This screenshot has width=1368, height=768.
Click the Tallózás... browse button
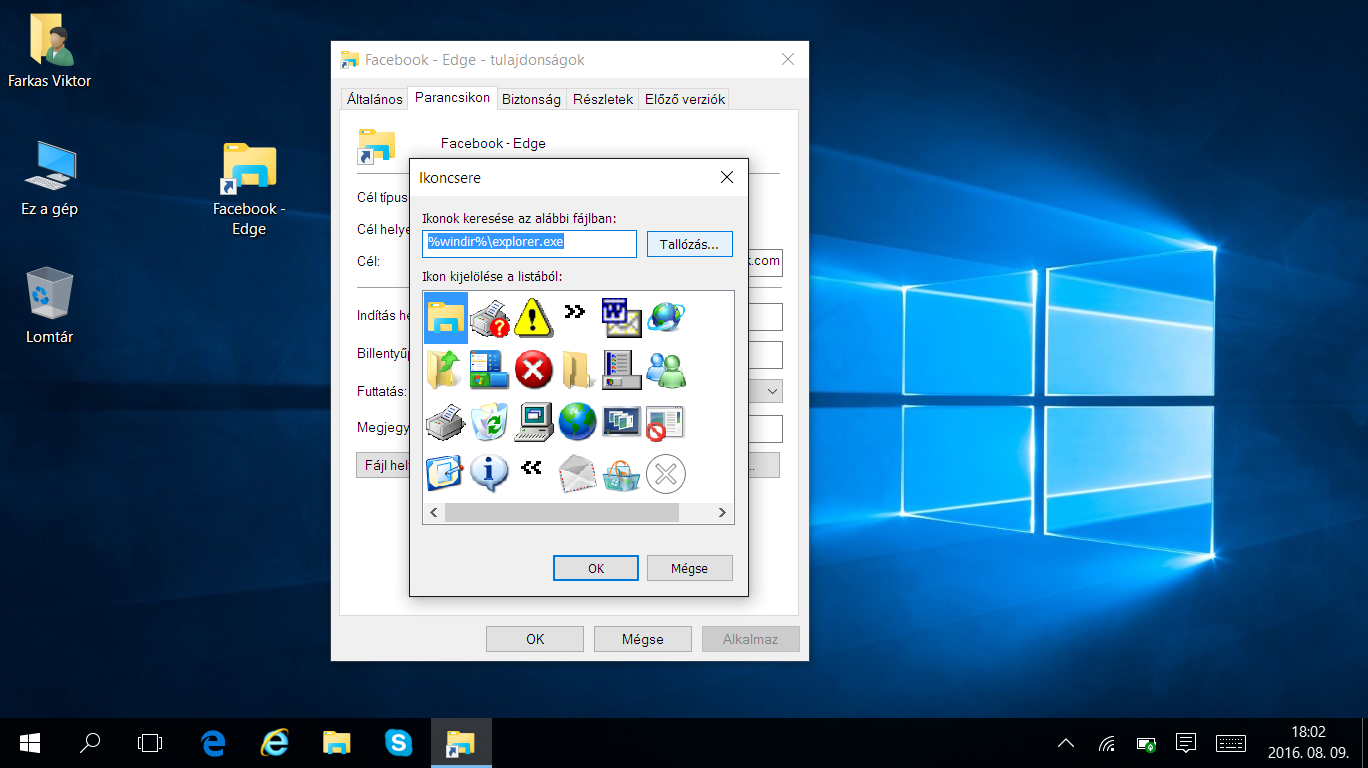point(690,244)
